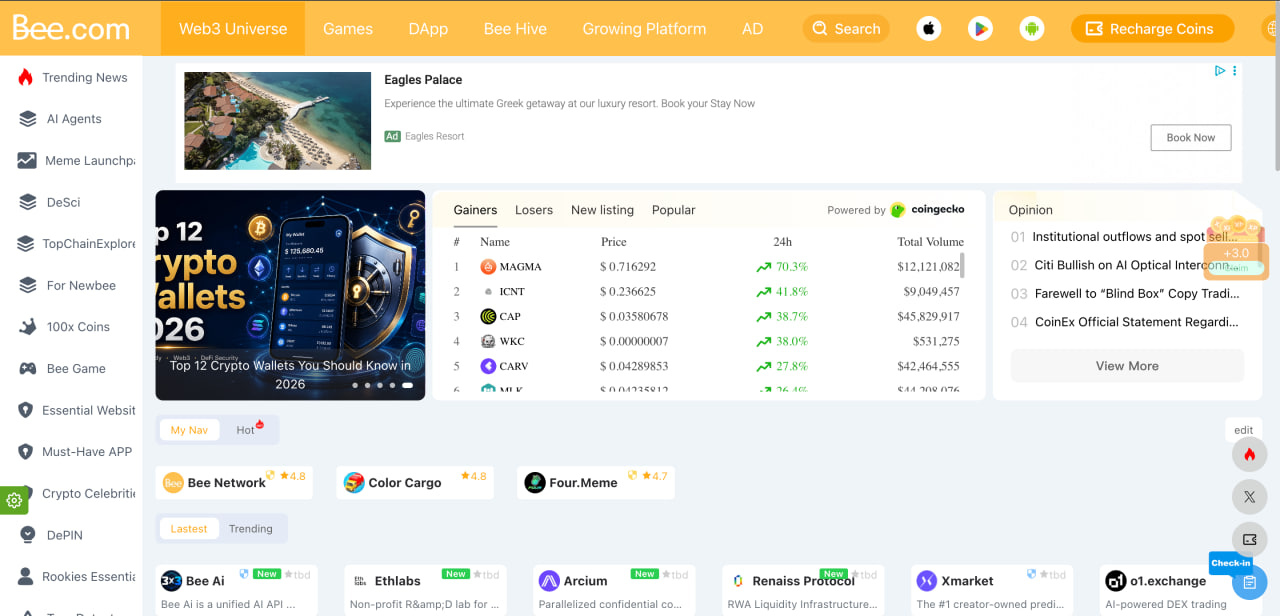Click the edit button on right
This screenshot has height=616, width=1280.
1244,430
